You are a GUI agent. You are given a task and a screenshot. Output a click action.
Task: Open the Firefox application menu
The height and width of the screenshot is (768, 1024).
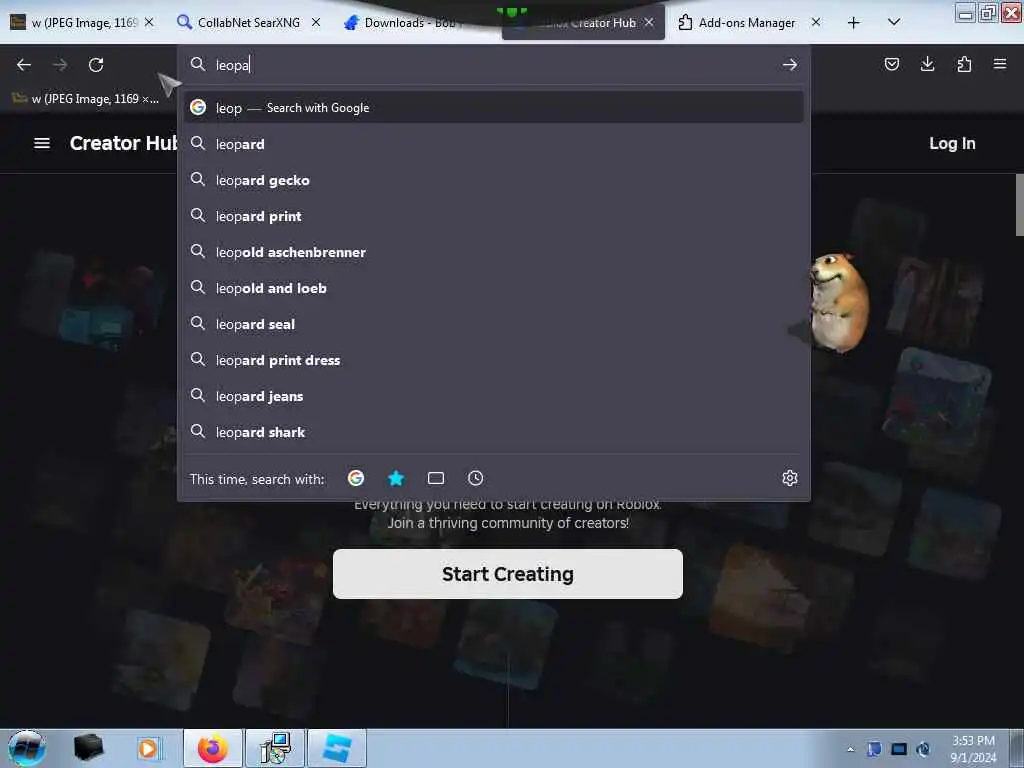[x=1000, y=64]
